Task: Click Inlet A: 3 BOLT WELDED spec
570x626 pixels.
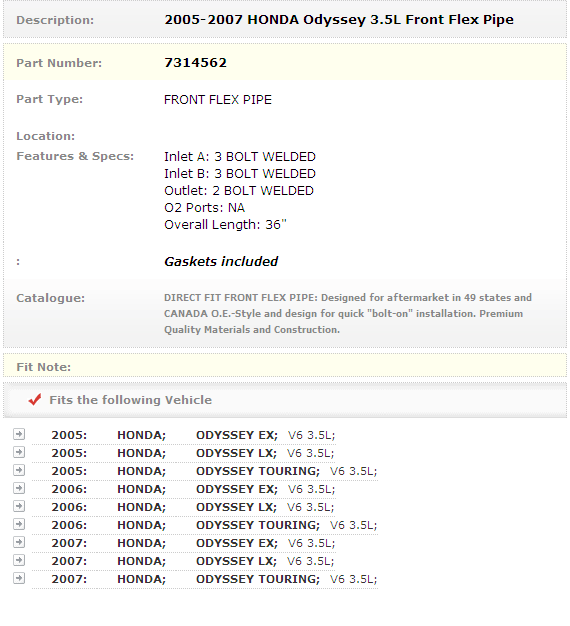Action: pos(239,156)
